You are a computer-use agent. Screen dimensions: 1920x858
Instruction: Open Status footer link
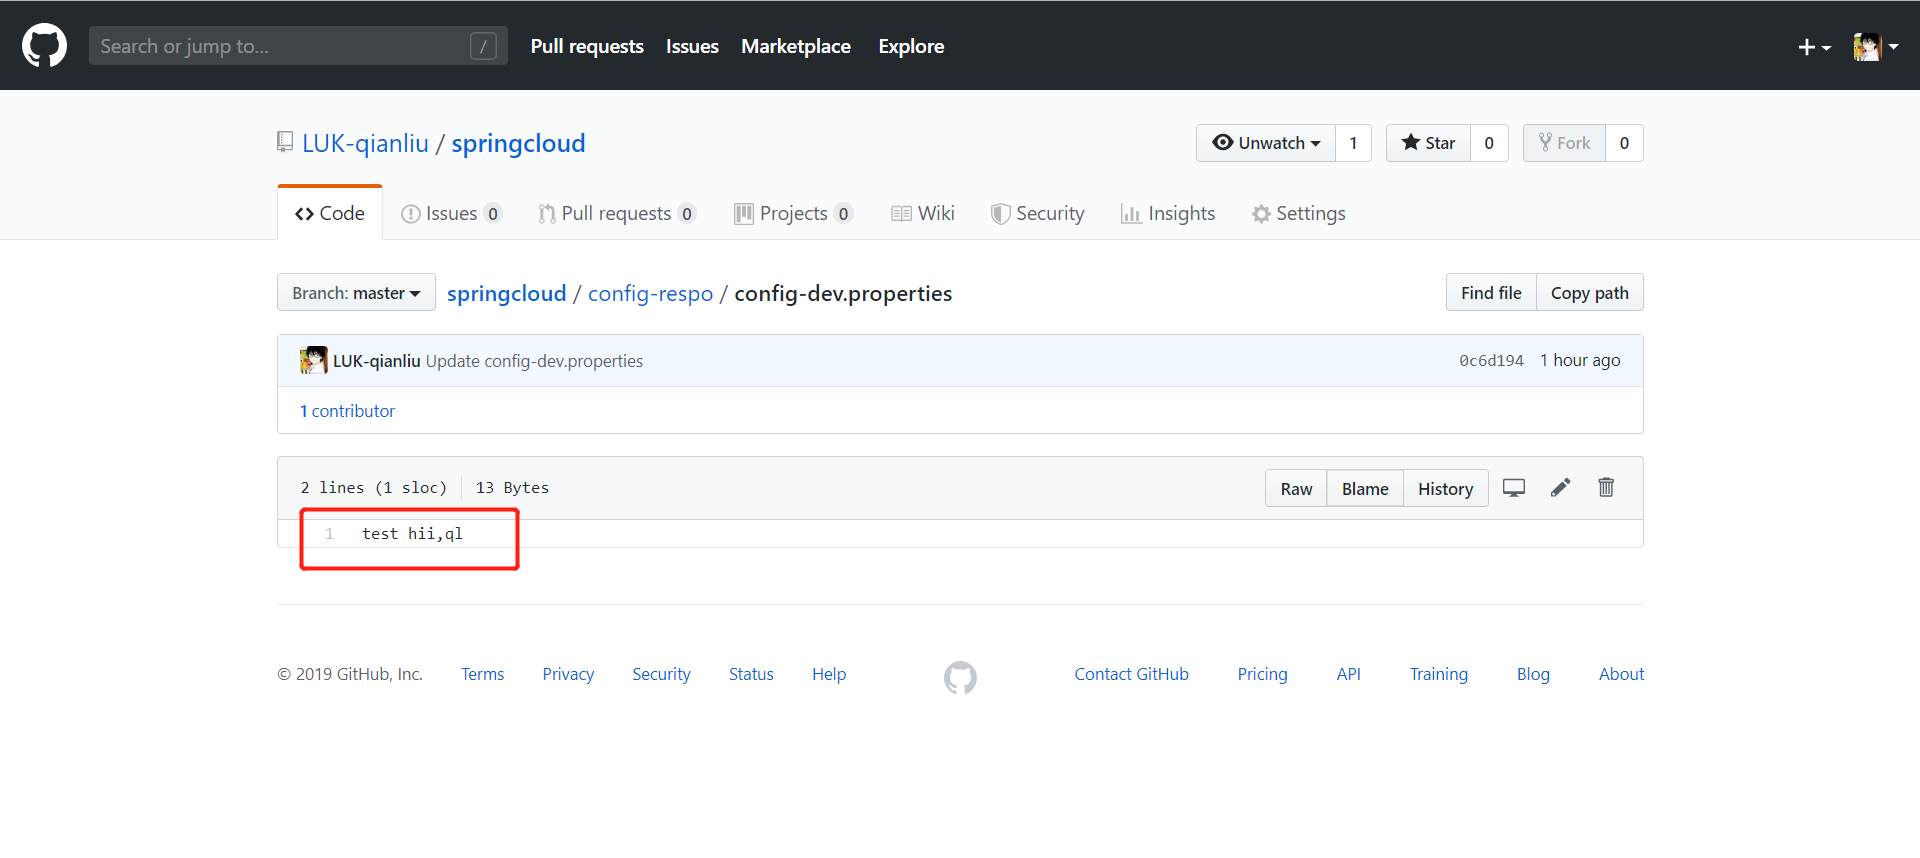click(751, 674)
